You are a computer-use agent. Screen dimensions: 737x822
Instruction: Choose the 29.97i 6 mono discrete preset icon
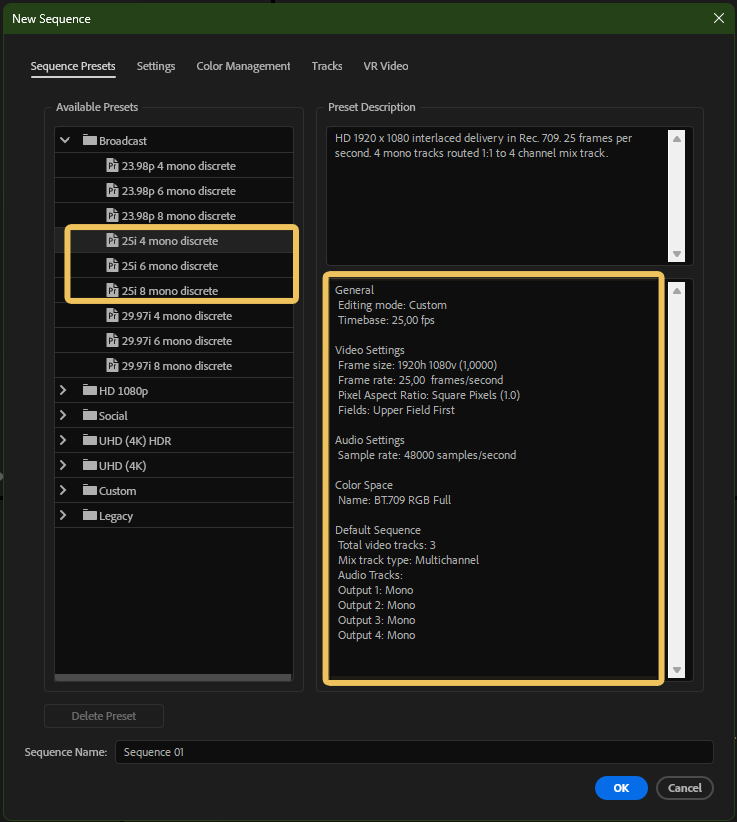[x=112, y=341]
